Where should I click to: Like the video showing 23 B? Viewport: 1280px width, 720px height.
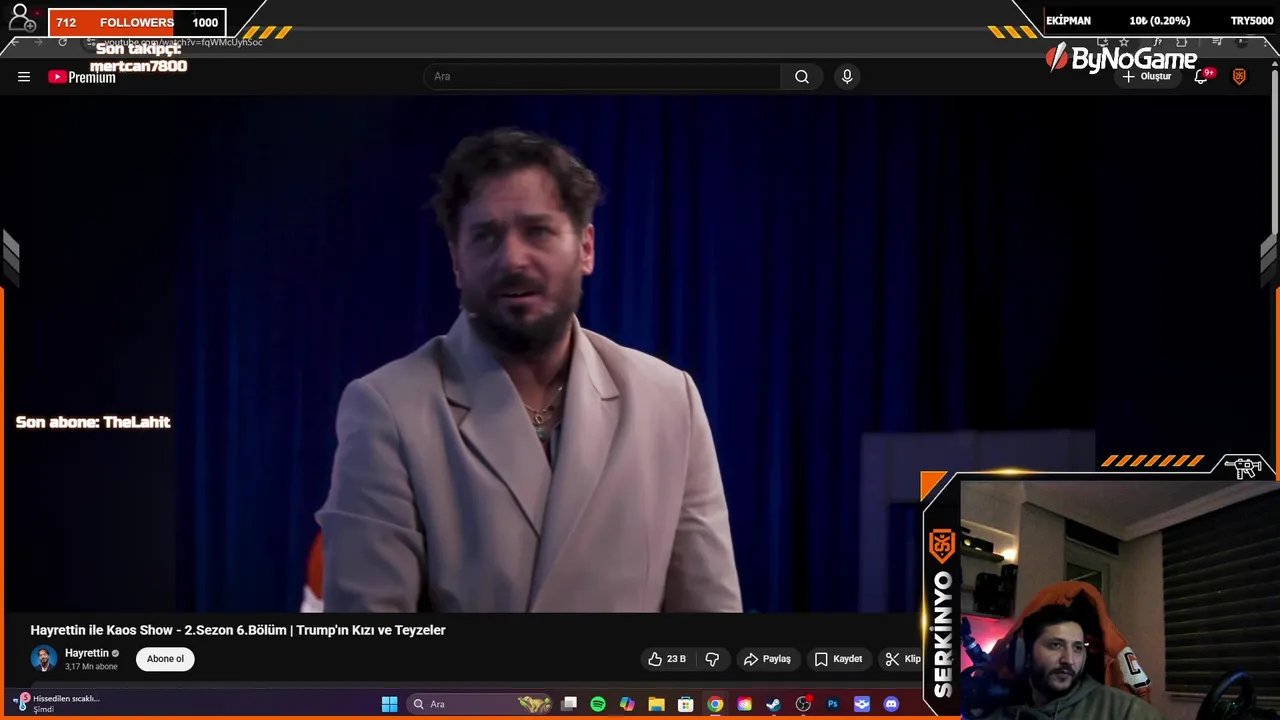[x=667, y=659]
